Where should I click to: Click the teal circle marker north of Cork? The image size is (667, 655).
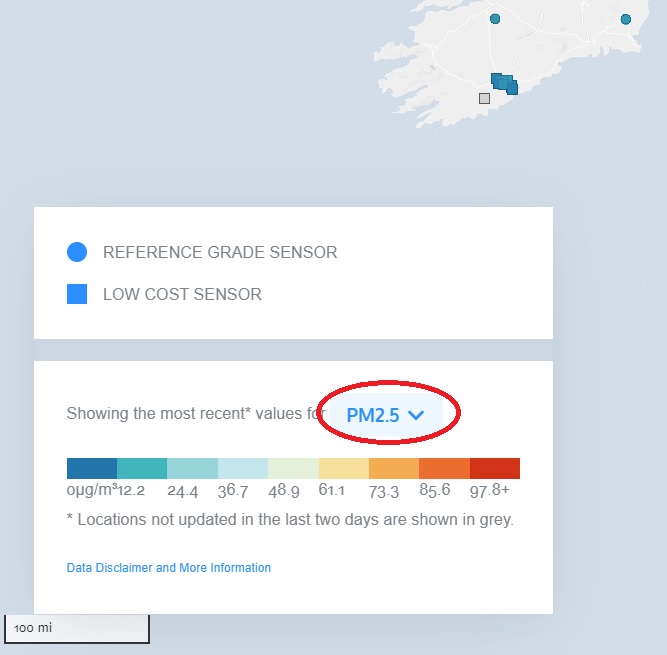tap(495, 19)
